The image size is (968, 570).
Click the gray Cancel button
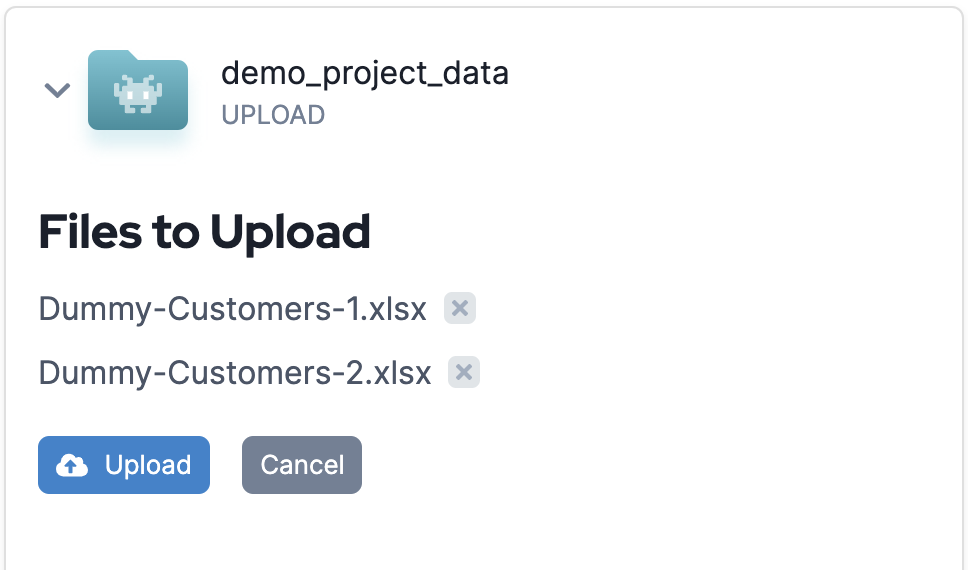[302, 465]
